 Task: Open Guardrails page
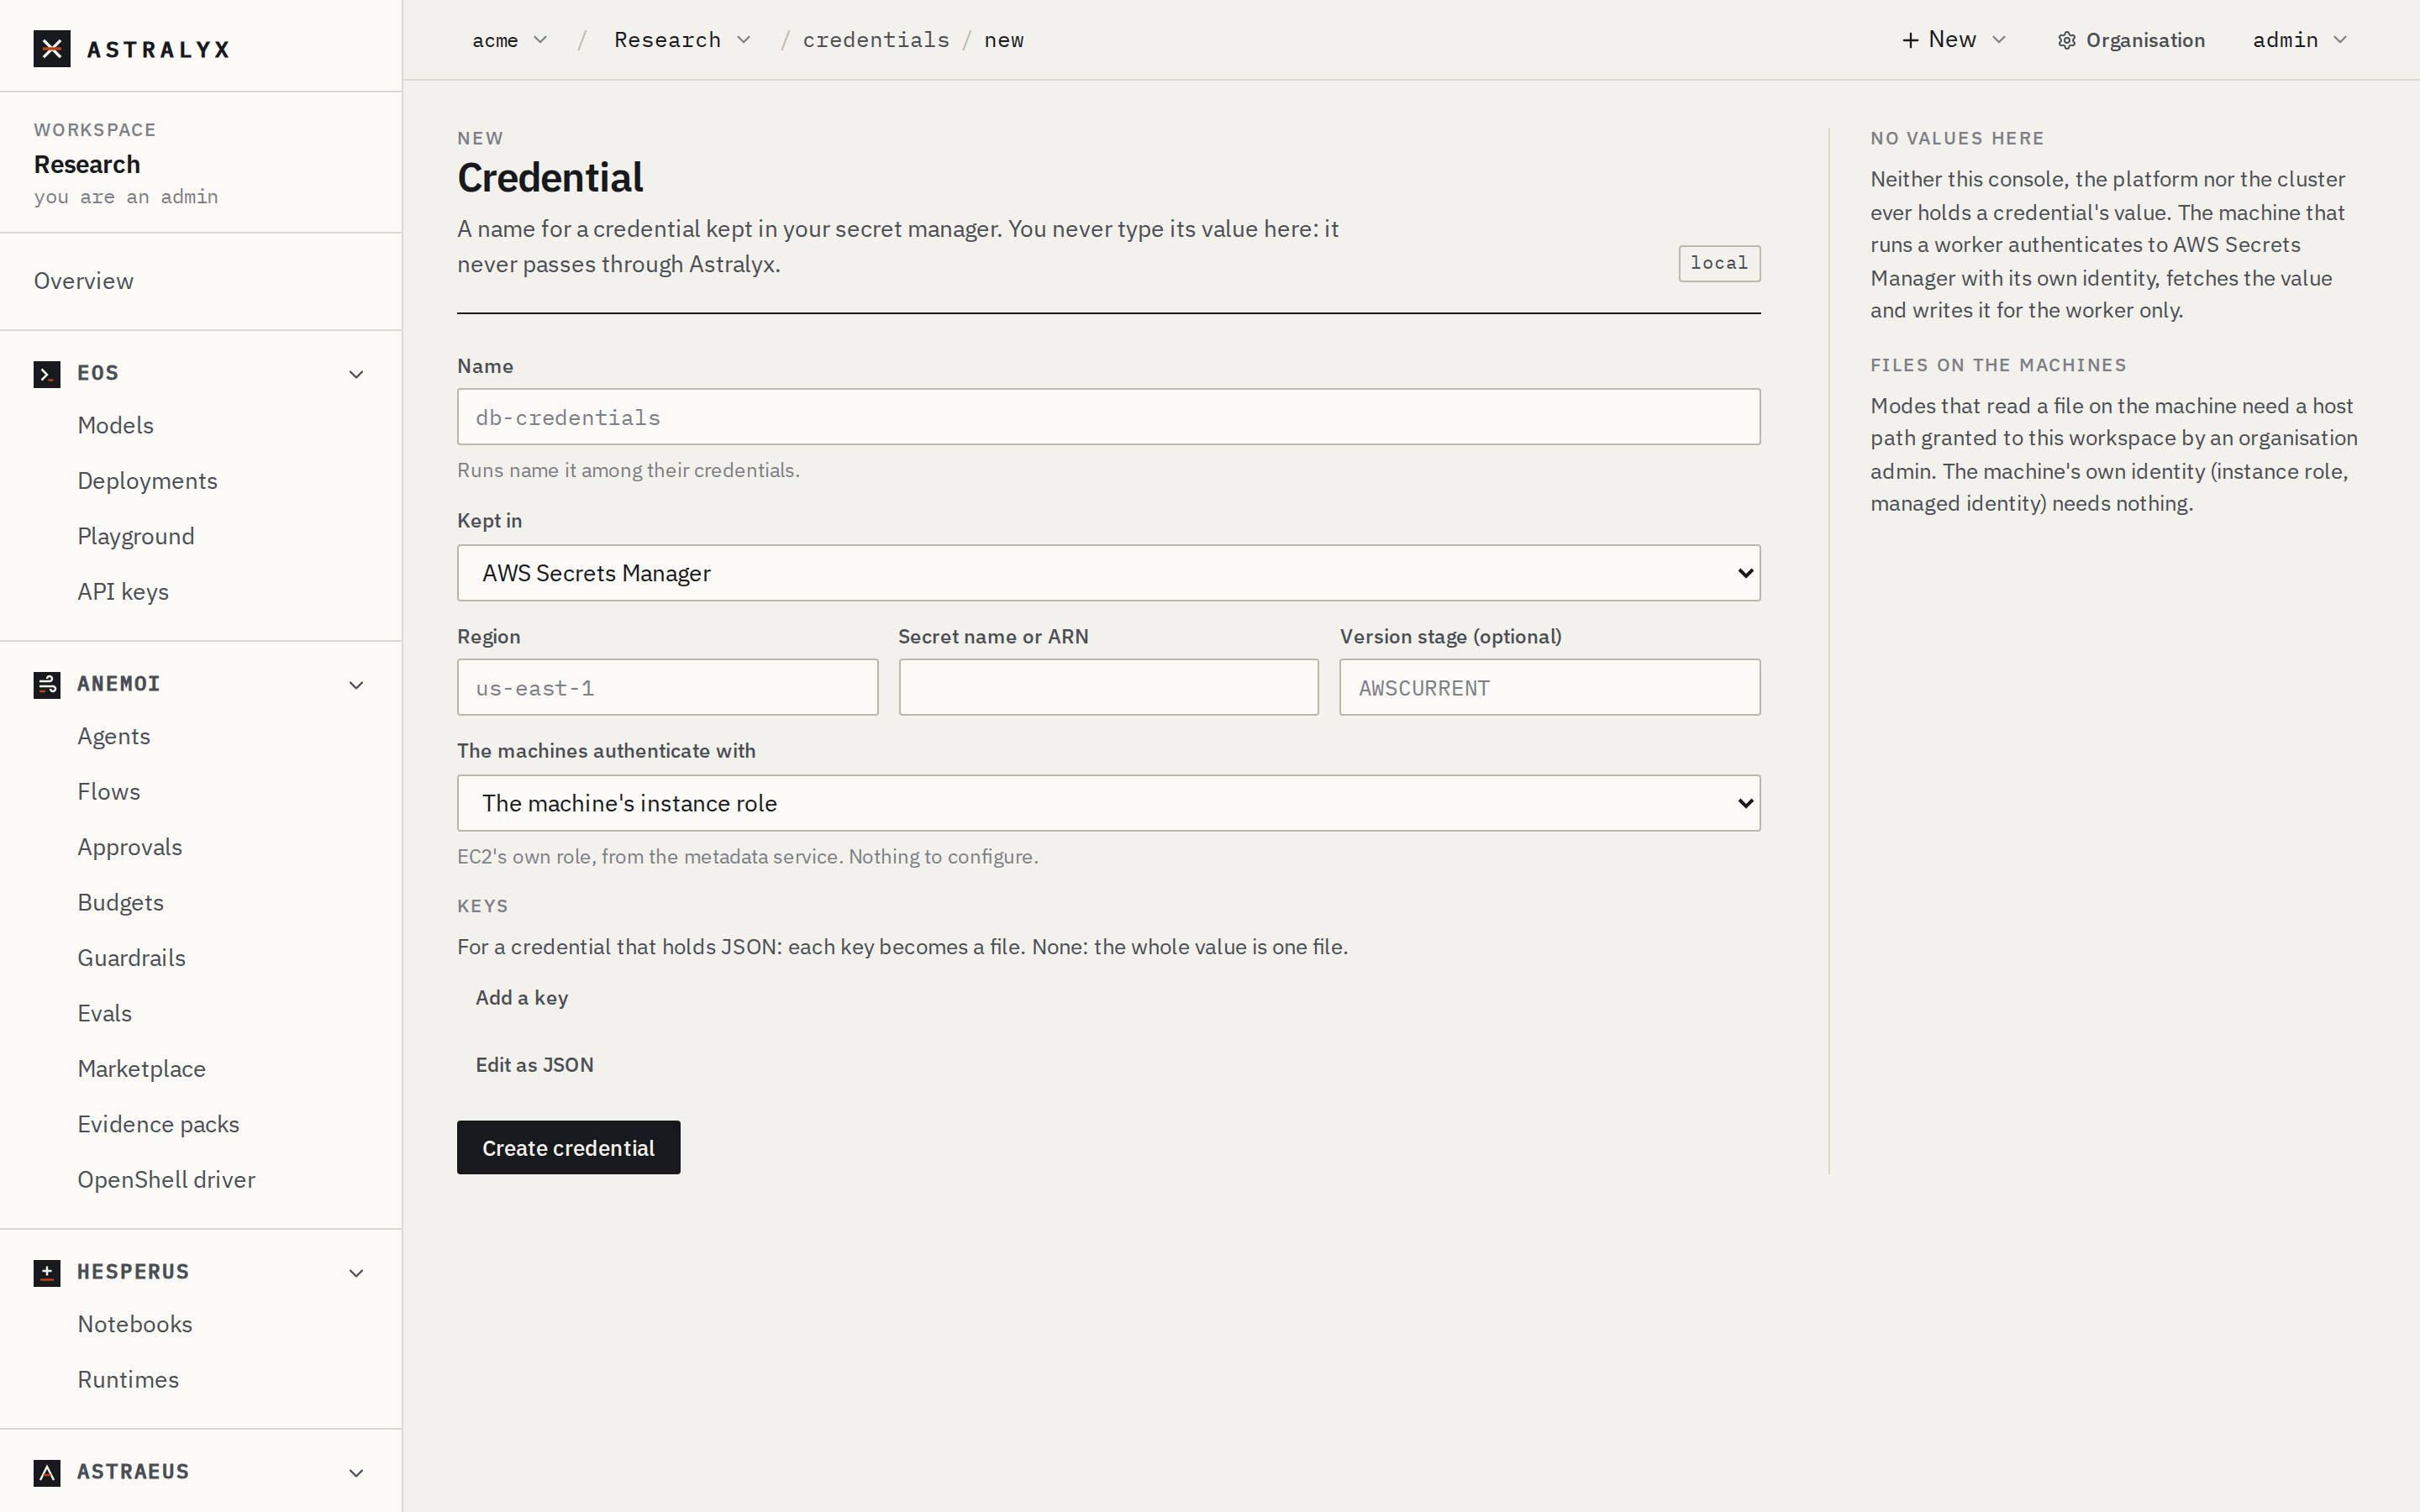(x=132, y=958)
